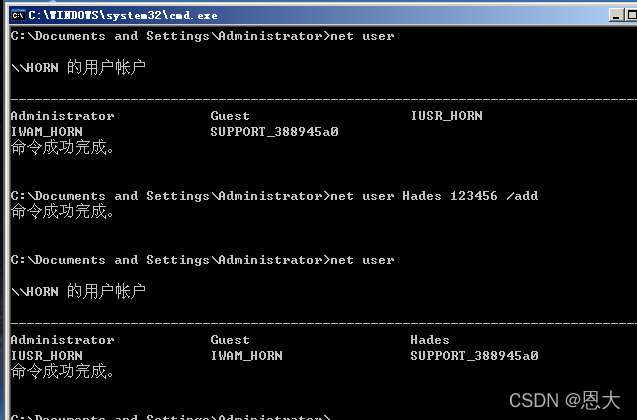This screenshot has width=637, height=420.
Task: Click 'IWAM_HORN' in the first user list
Action: click(47, 132)
